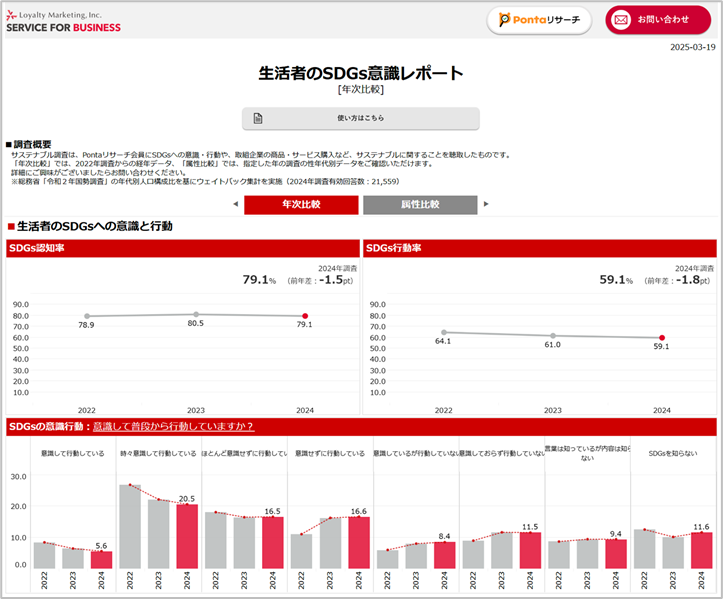Click the 意識して行動している column label
Image resolution: width=723 pixels, height=599 pixels.
point(73,453)
